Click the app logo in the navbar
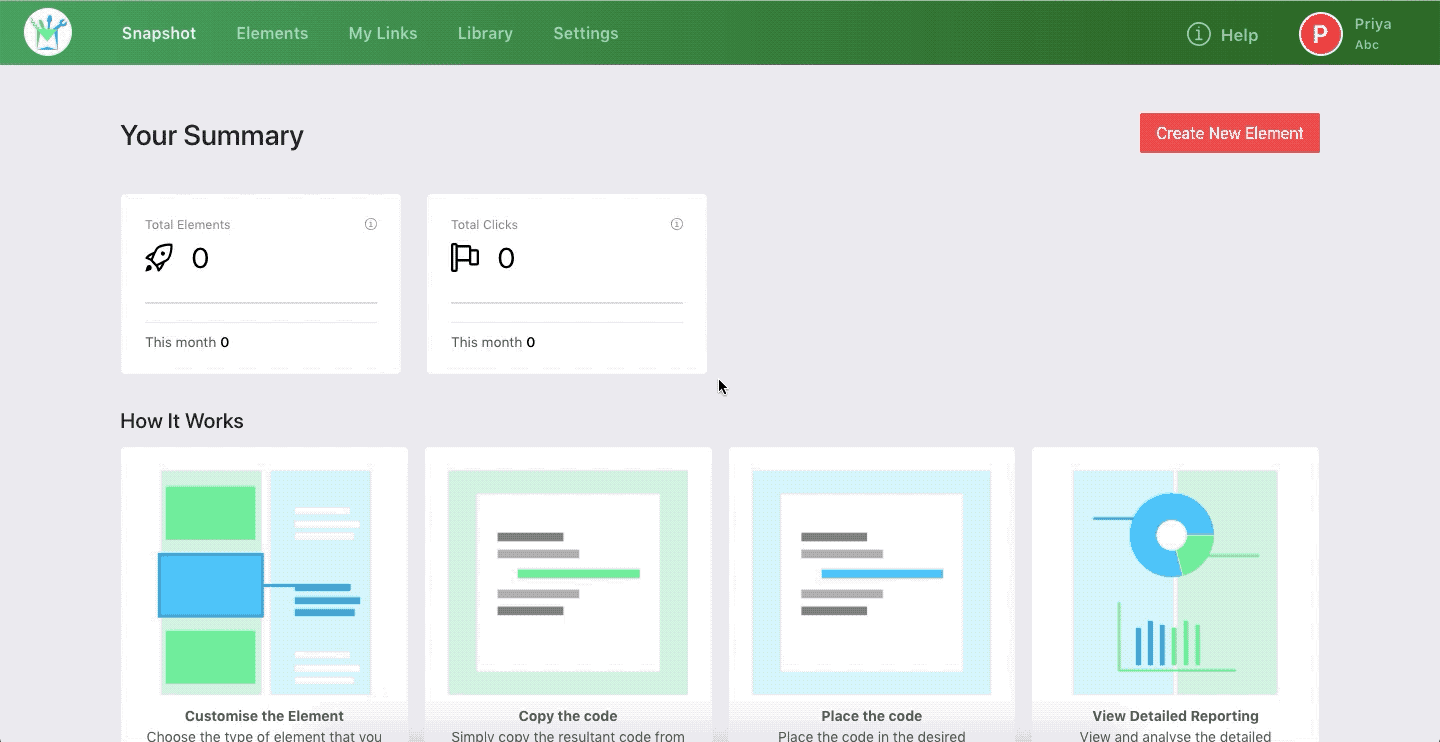The width and height of the screenshot is (1440, 742). (x=47, y=31)
